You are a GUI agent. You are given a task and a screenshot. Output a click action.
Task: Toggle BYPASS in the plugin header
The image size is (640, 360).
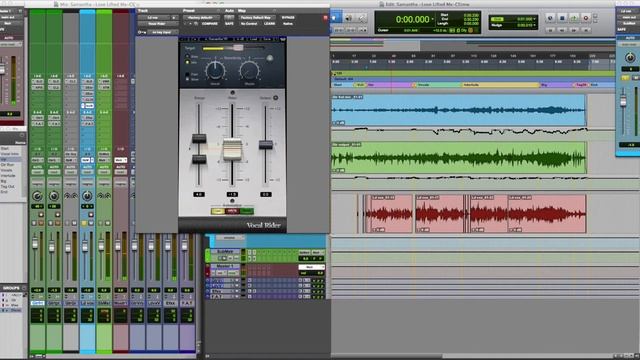point(288,18)
